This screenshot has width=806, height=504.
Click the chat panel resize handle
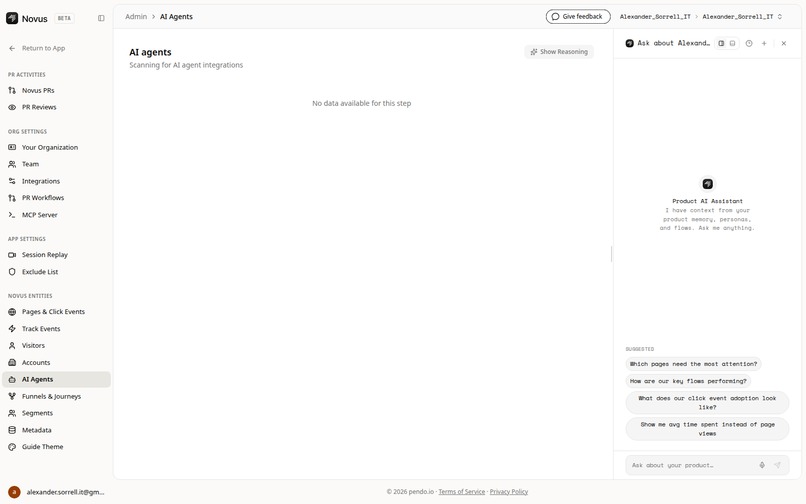tap(612, 254)
